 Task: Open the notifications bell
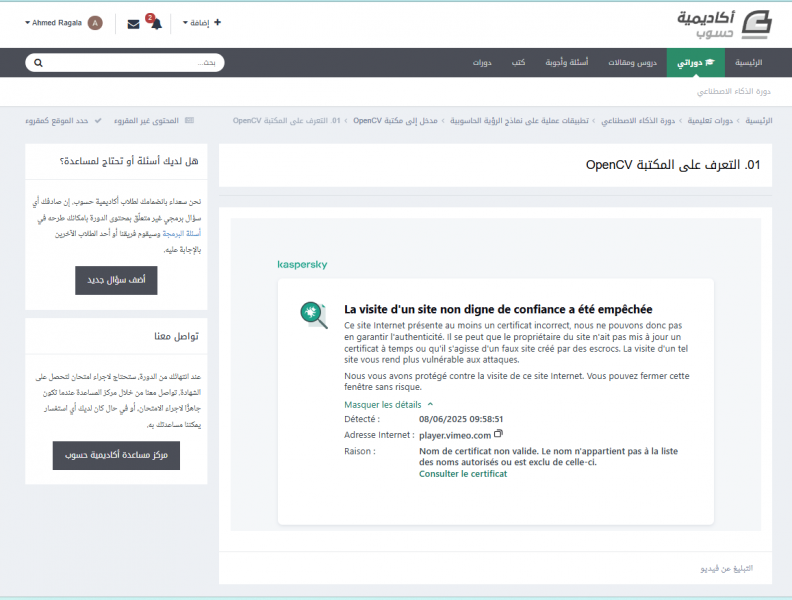pyautogui.click(x=155, y=23)
